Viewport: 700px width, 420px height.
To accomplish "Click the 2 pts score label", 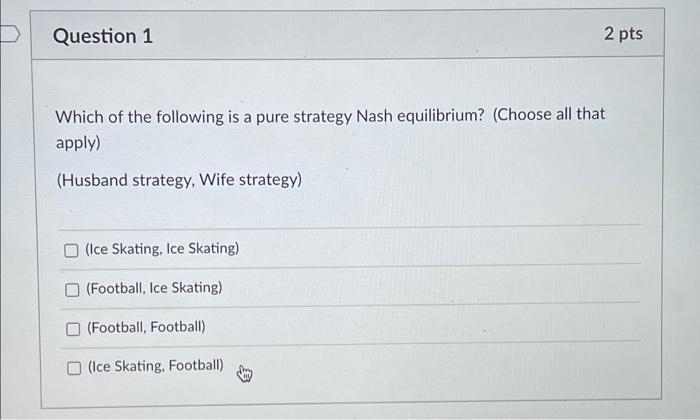I will 623,33.
